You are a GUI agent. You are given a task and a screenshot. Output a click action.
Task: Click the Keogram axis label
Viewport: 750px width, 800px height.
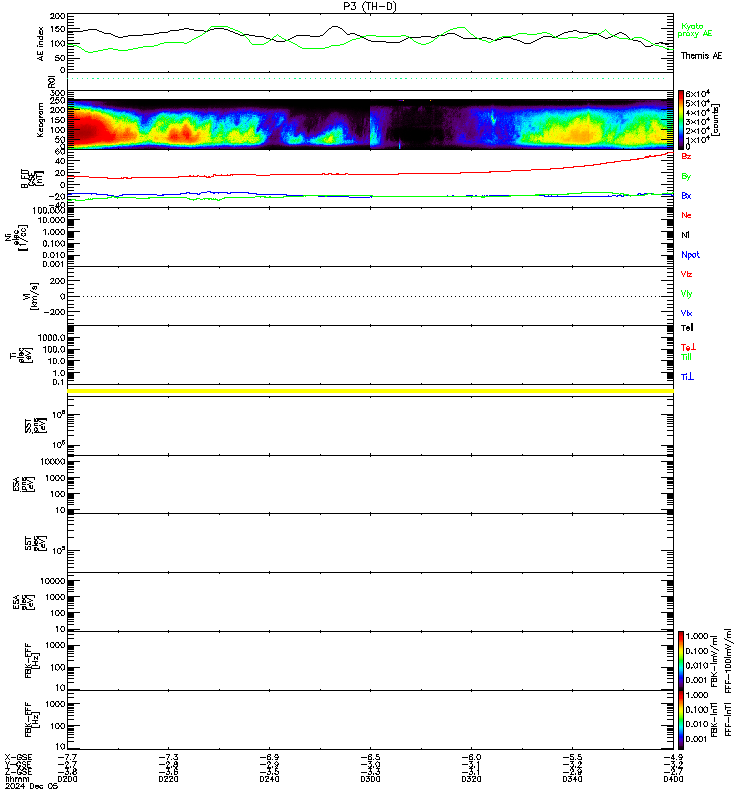[40, 120]
